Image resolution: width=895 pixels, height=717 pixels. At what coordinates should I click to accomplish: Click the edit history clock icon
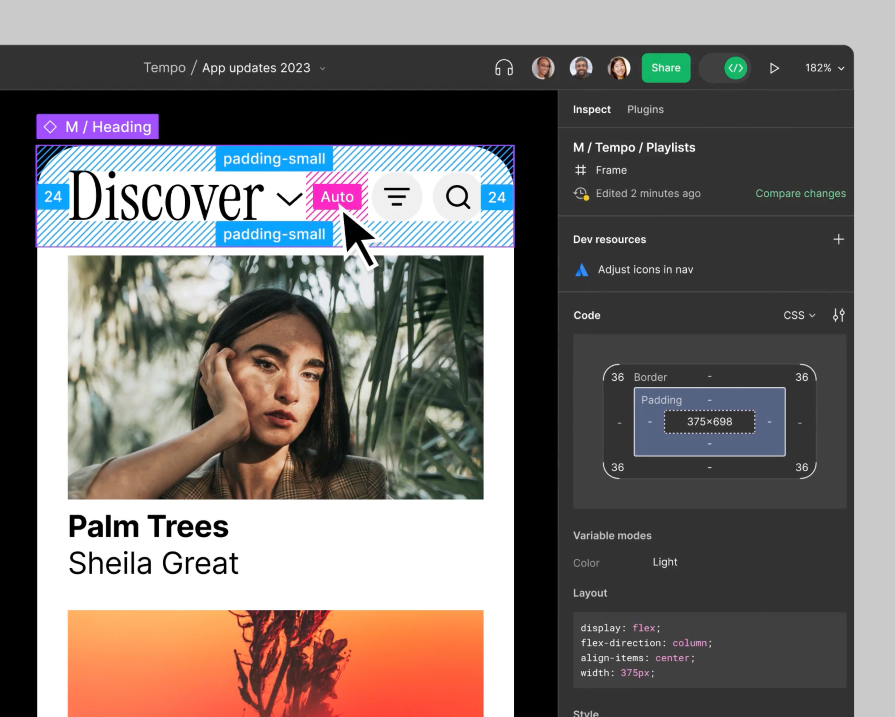point(581,194)
